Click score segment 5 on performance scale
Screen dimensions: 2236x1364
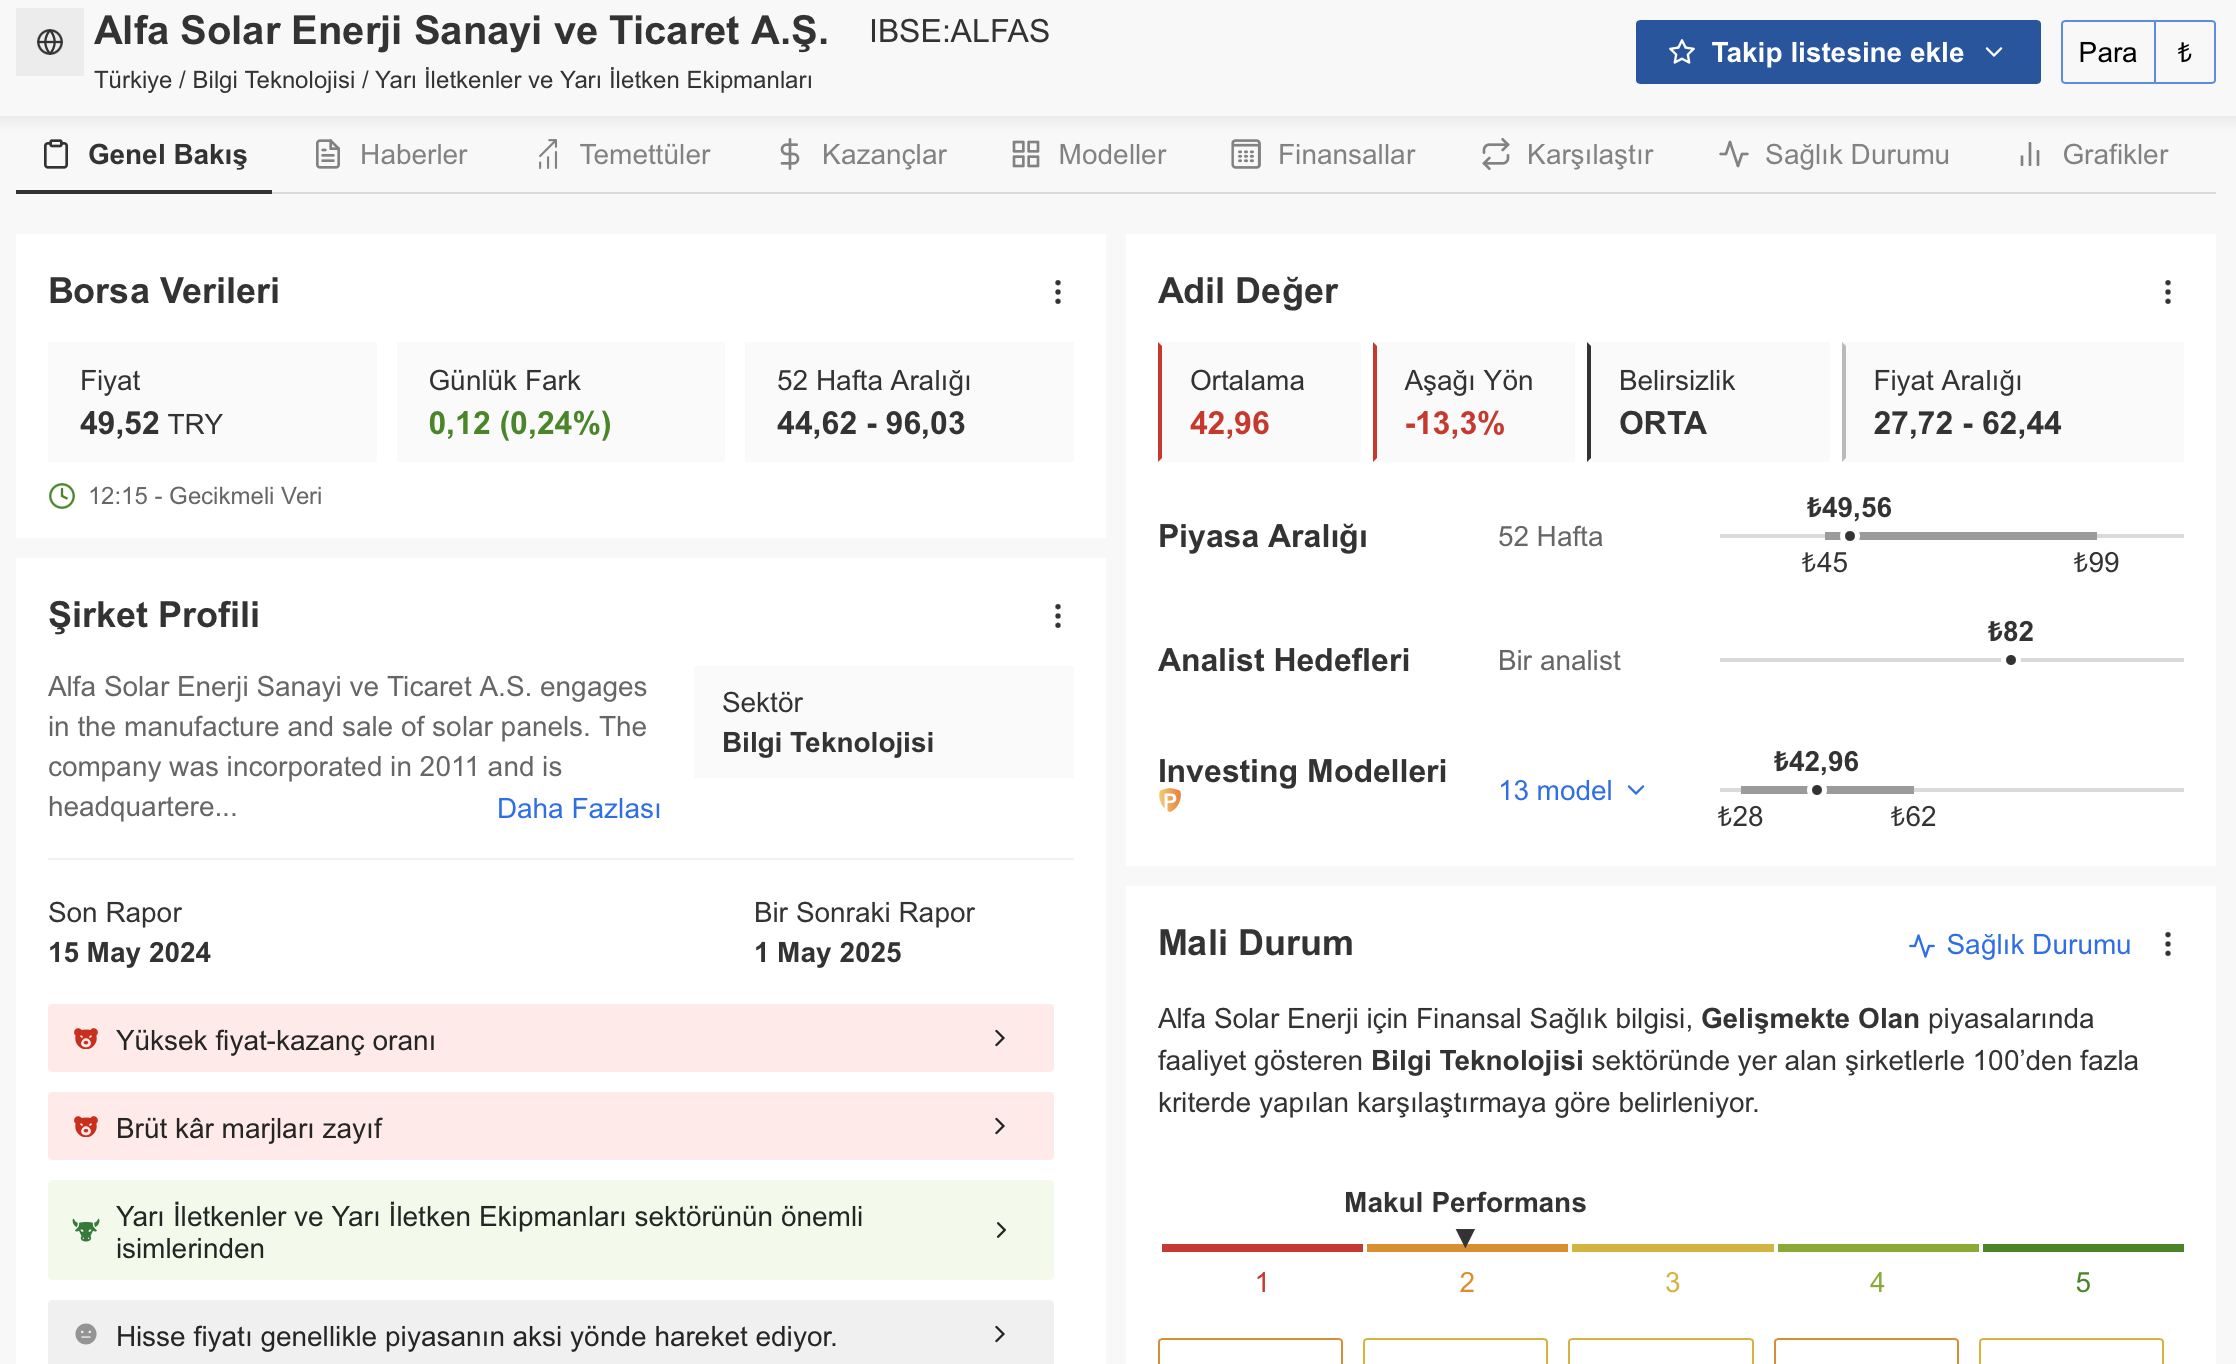(2083, 1248)
